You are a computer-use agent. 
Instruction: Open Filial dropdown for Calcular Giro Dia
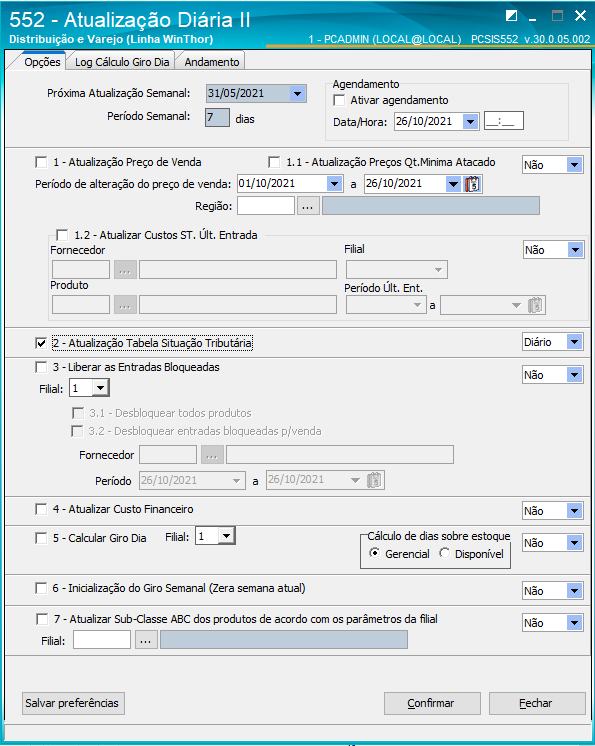point(227,536)
